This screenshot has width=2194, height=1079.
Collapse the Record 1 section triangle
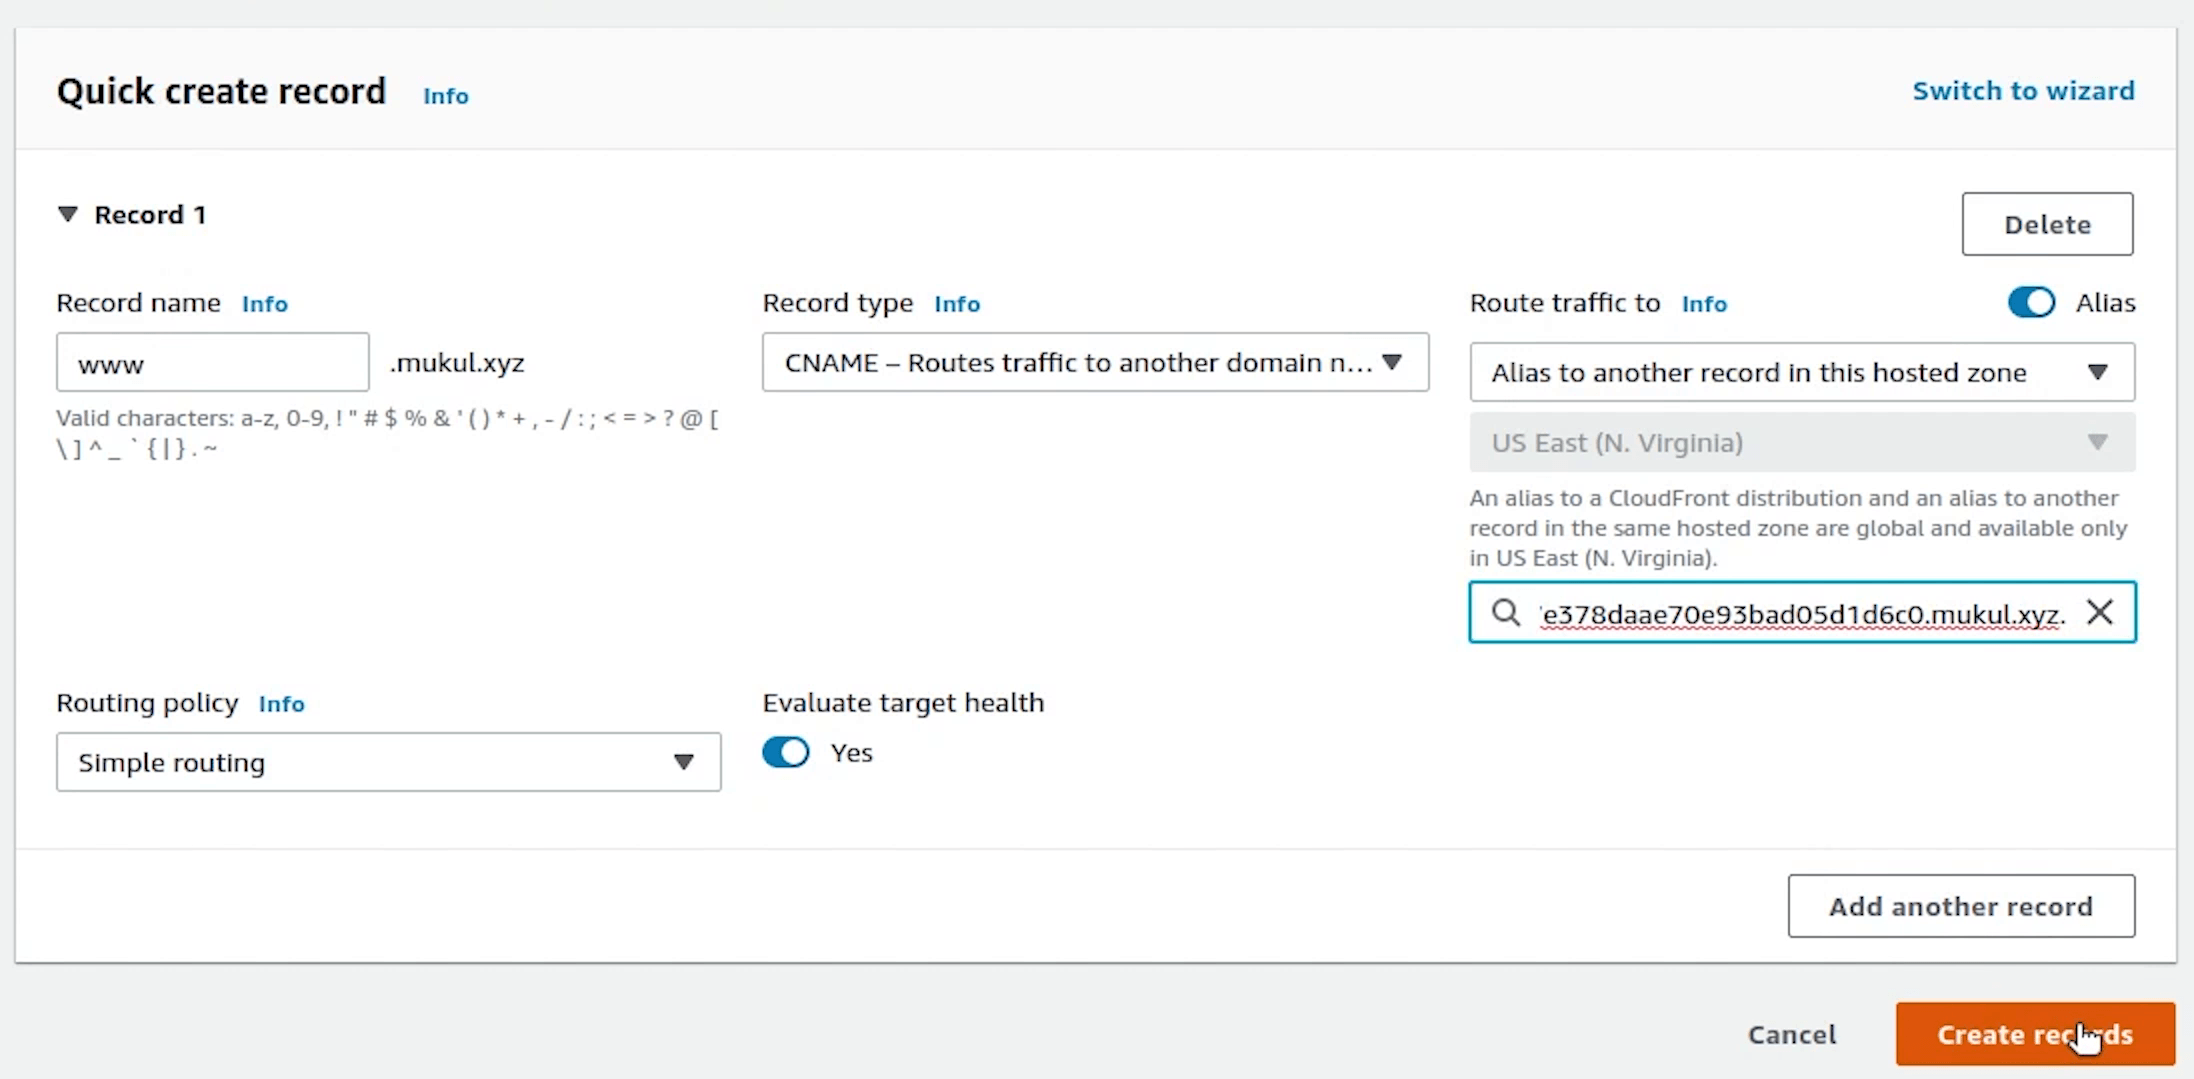tap(68, 215)
